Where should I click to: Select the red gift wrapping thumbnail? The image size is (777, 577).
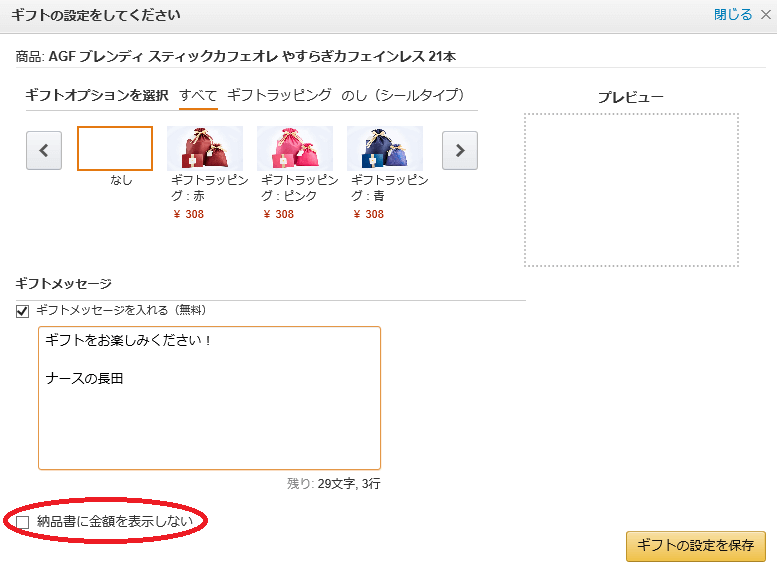[x=204, y=148]
